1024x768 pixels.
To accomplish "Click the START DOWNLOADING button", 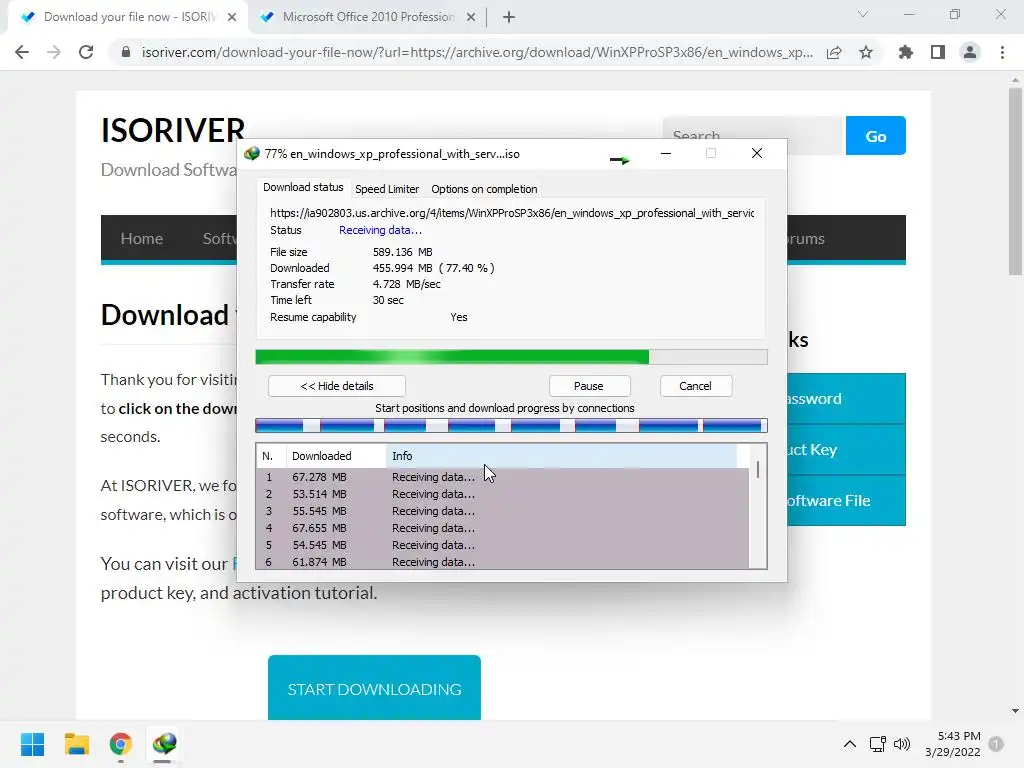I will (x=374, y=688).
